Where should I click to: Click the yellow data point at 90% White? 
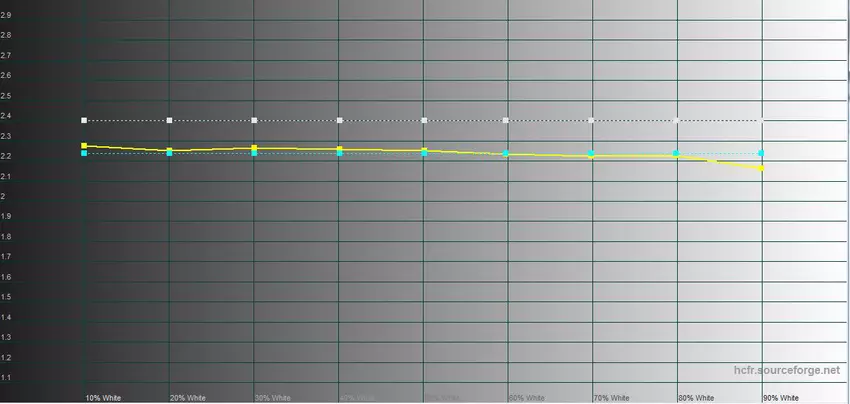click(762, 168)
